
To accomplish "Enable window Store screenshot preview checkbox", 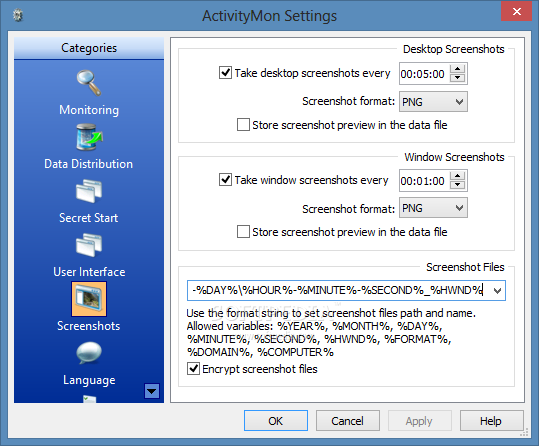I will coord(243,232).
